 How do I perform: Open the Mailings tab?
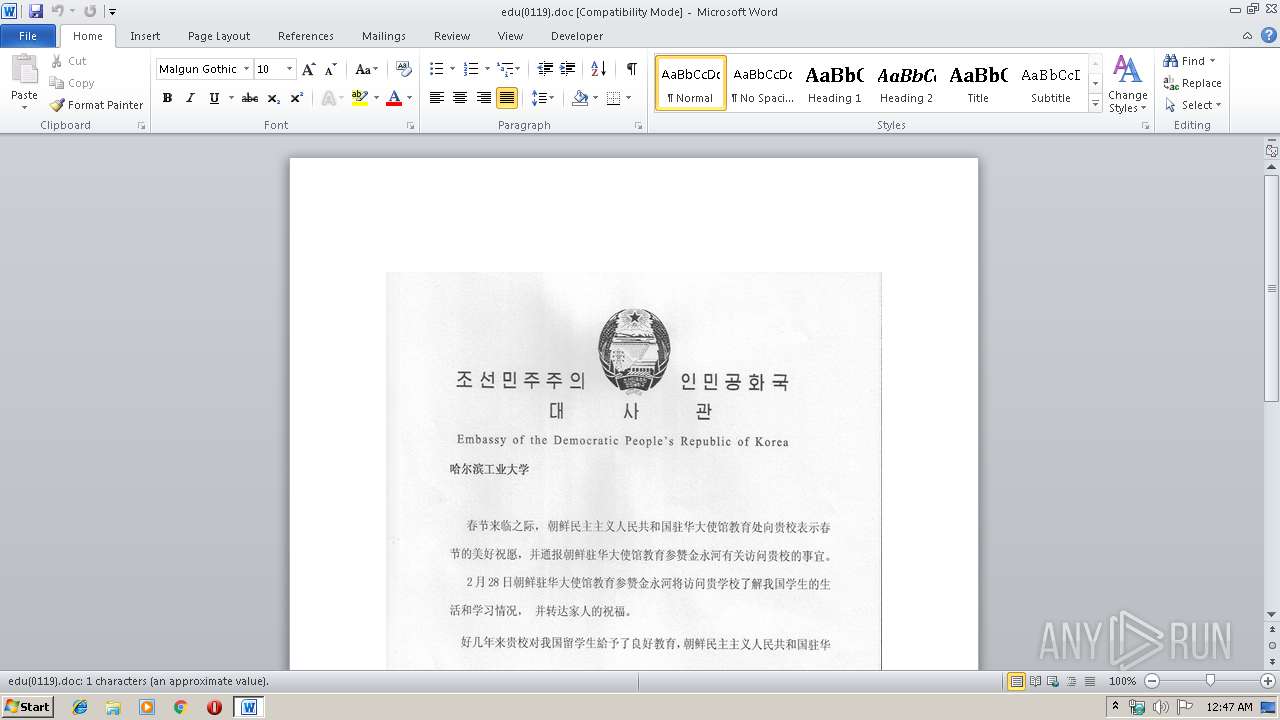(384, 36)
